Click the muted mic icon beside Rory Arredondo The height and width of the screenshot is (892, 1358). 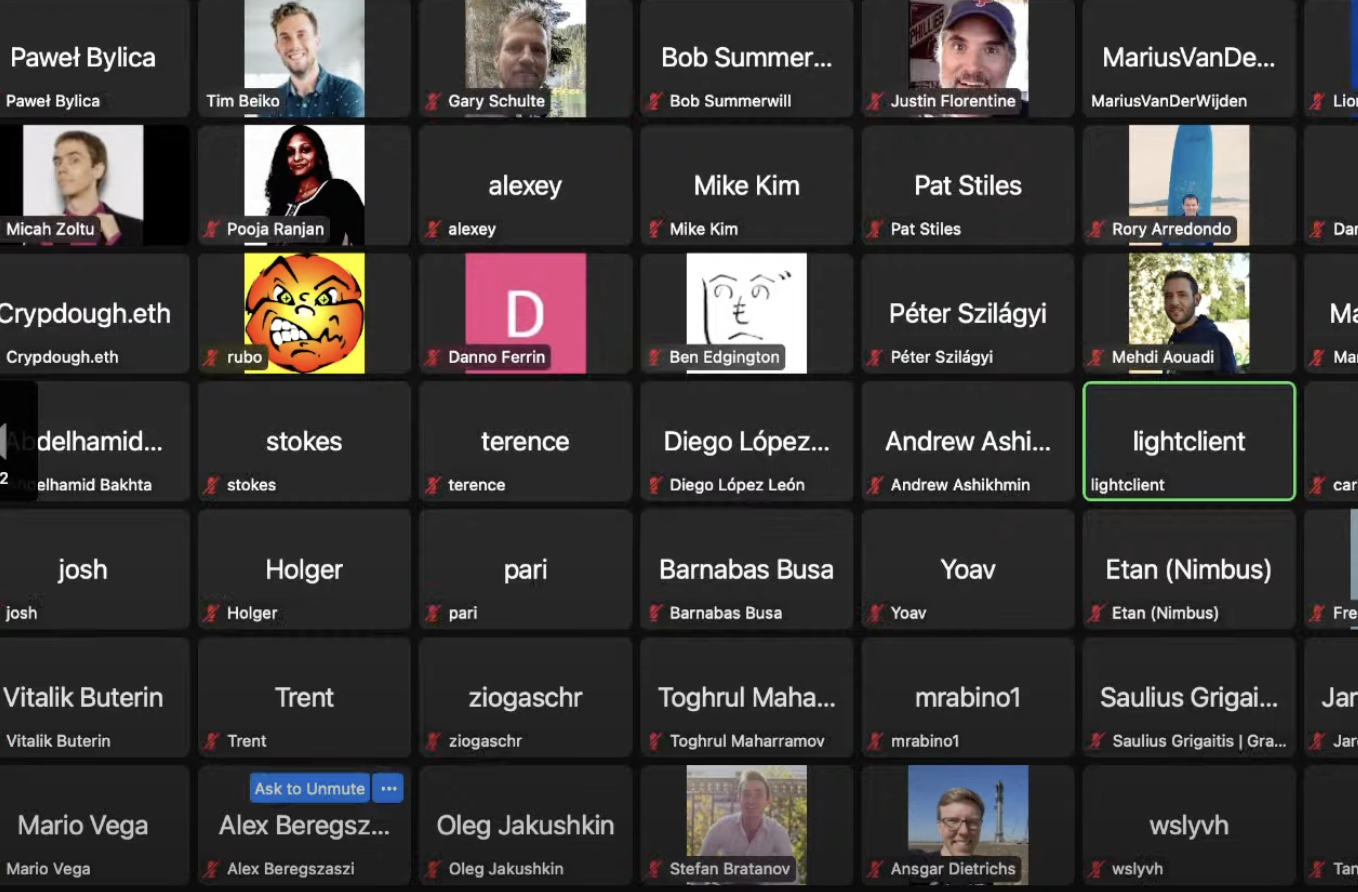coord(1097,229)
